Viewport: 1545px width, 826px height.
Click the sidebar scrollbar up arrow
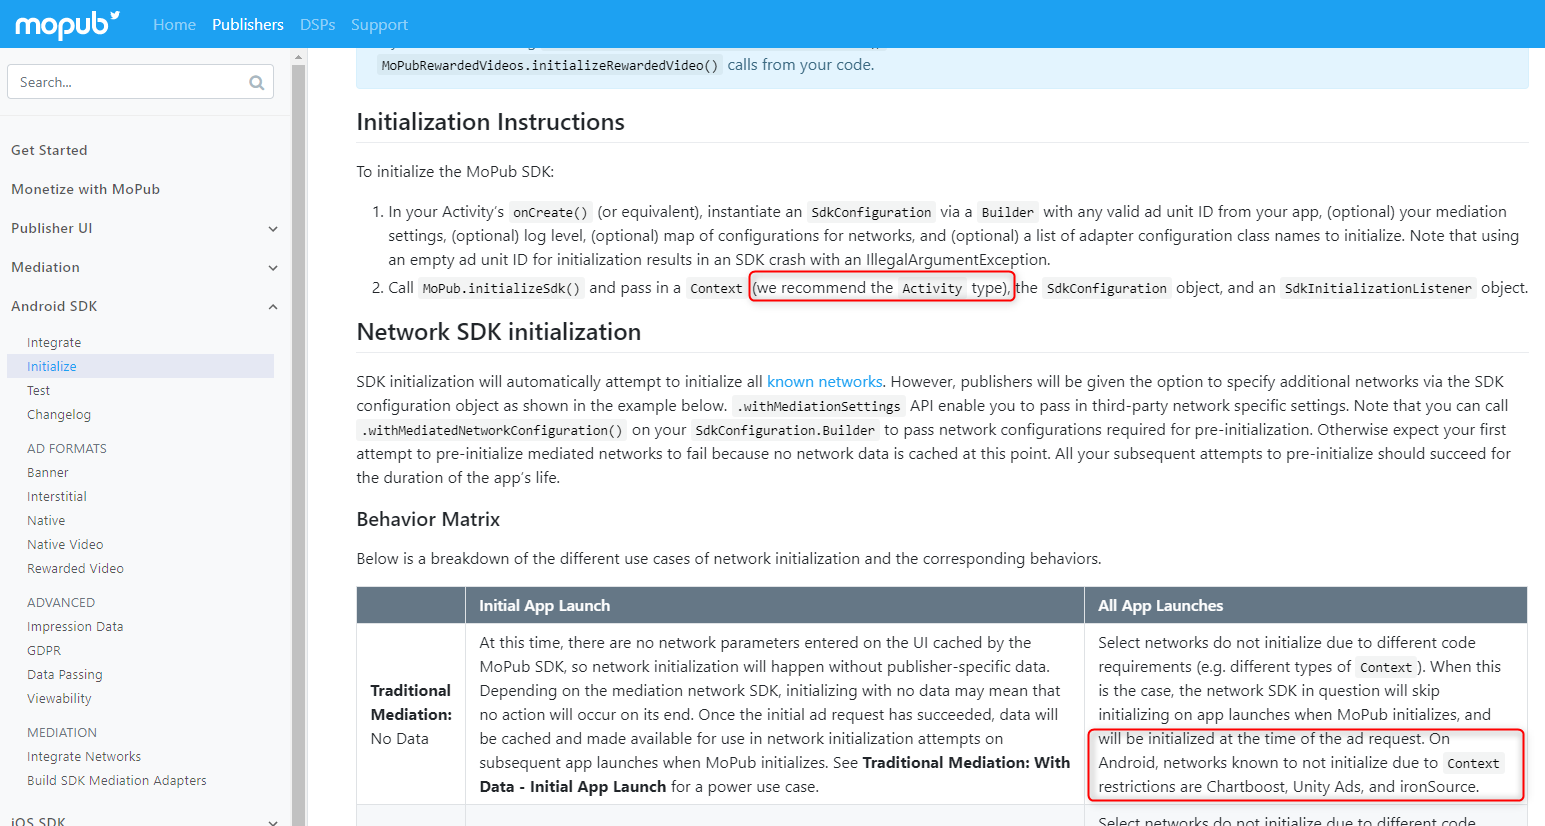click(x=298, y=58)
